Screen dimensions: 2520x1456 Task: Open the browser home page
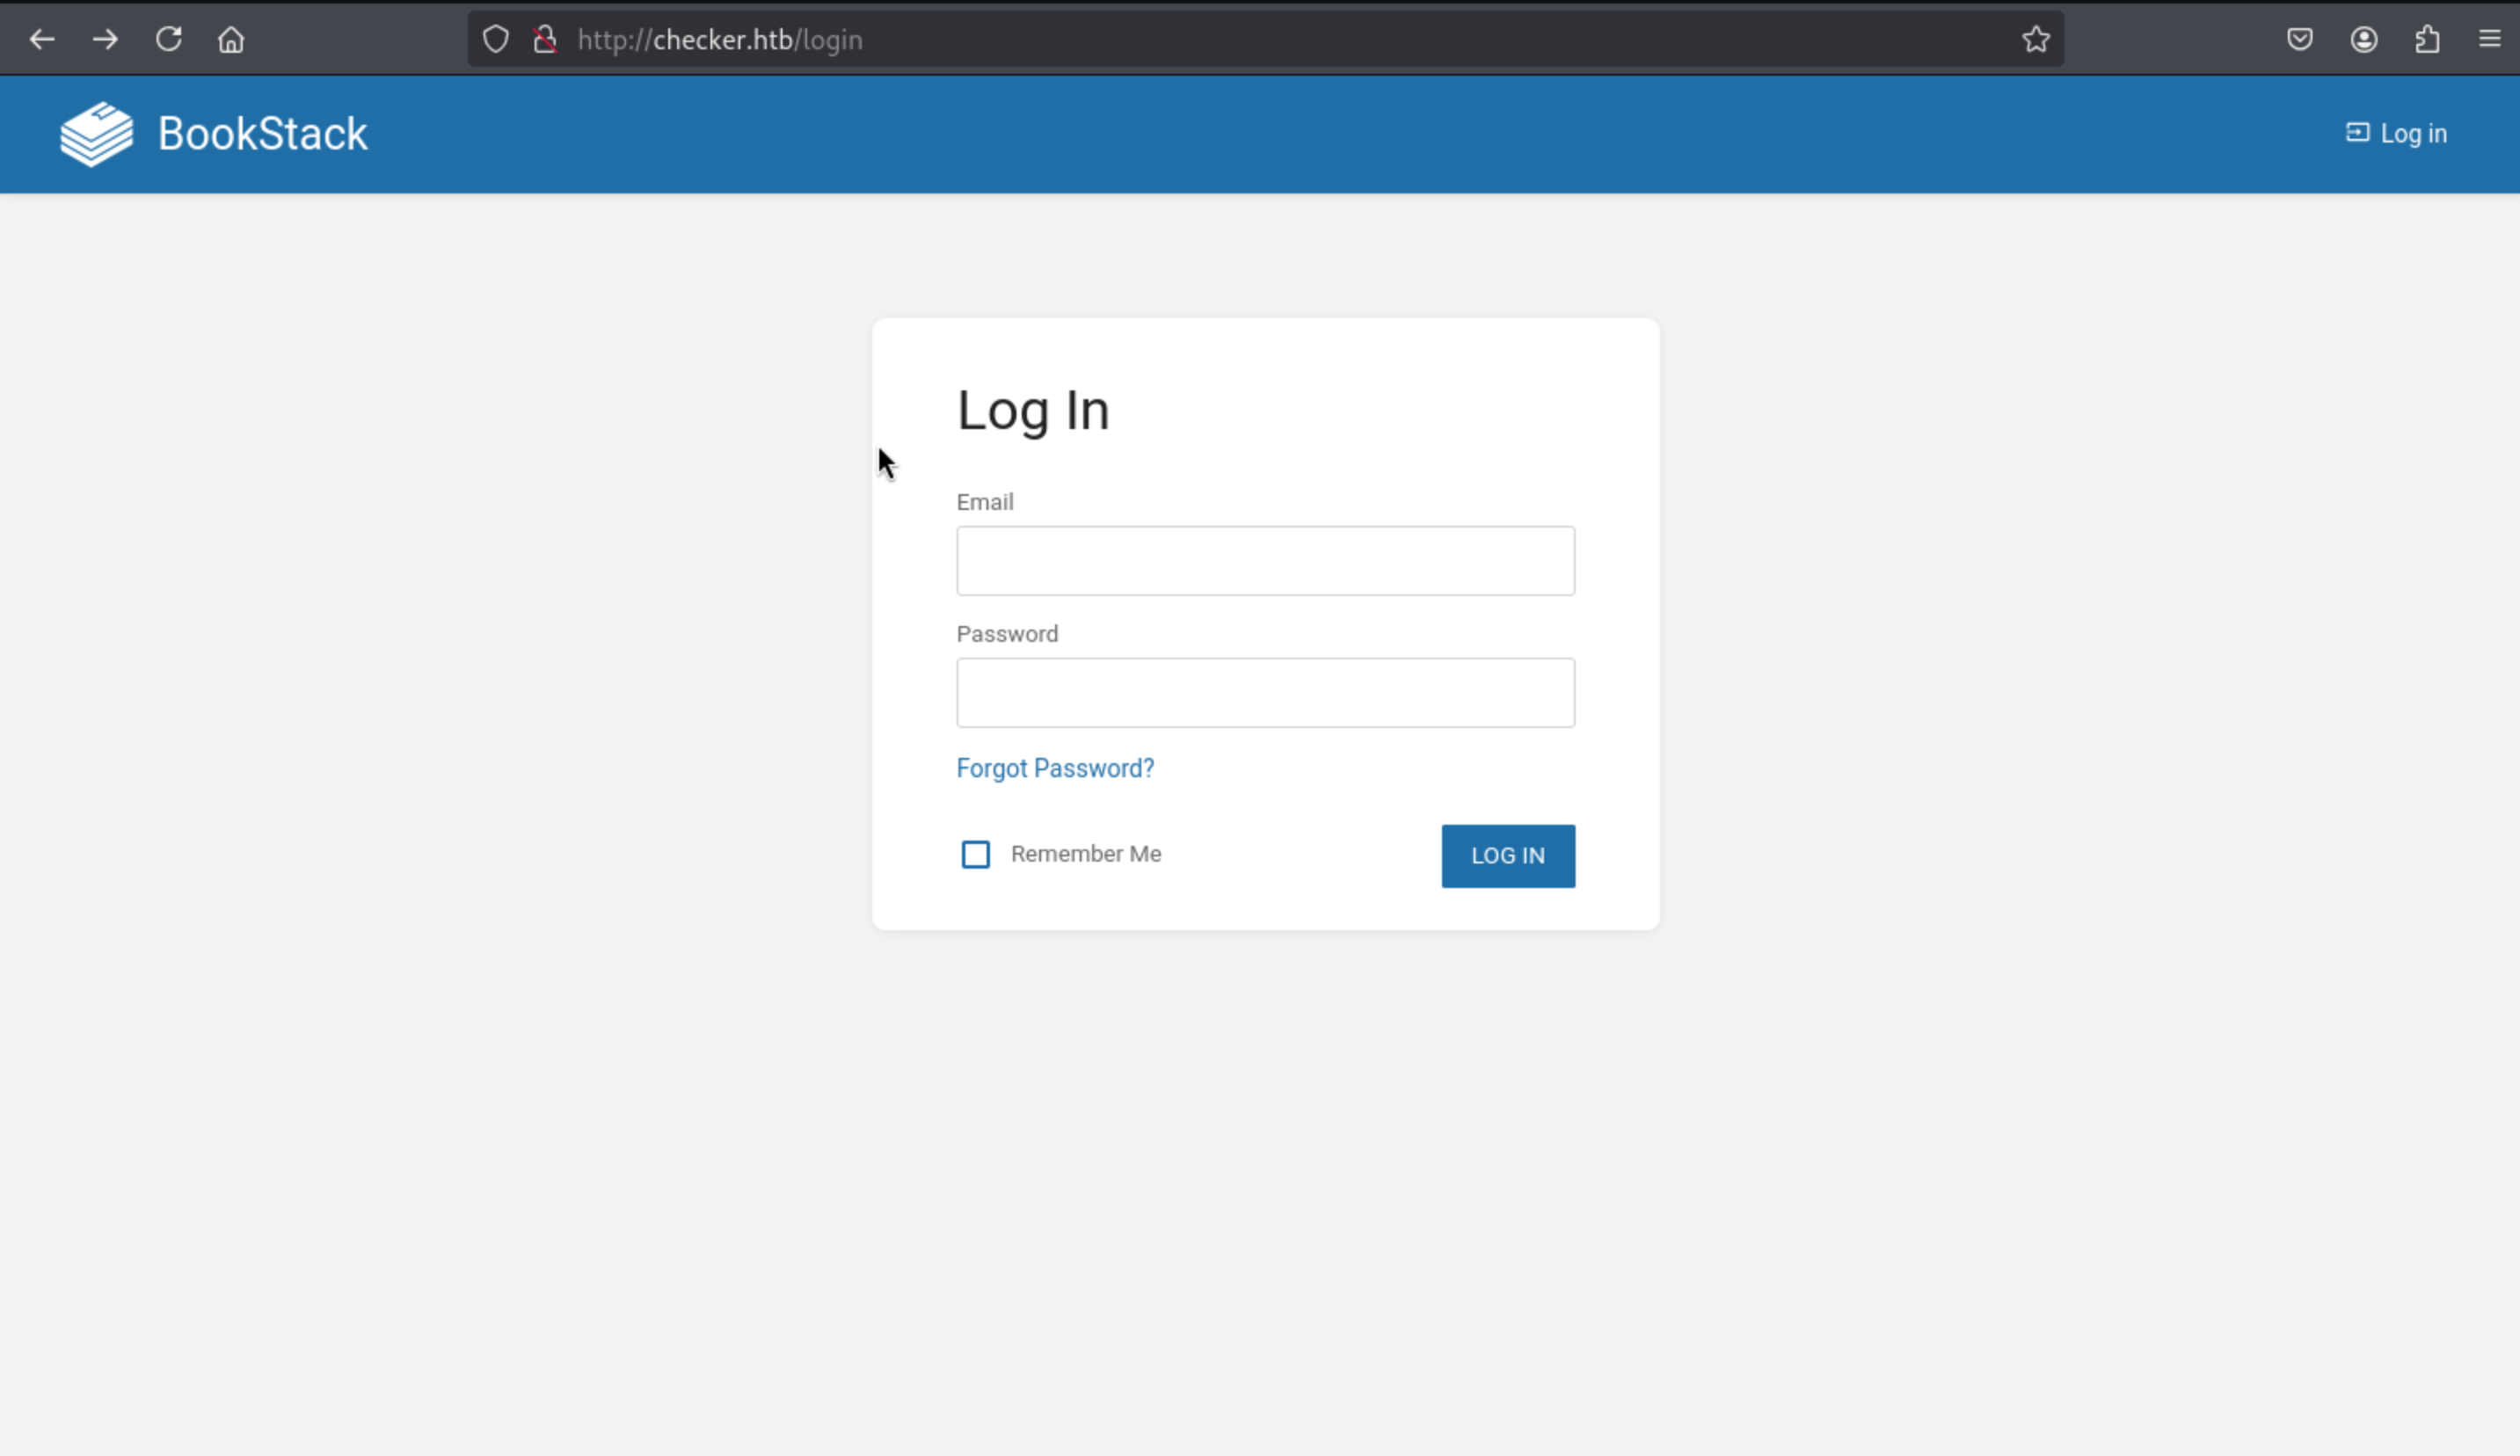pyautogui.click(x=231, y=40)
